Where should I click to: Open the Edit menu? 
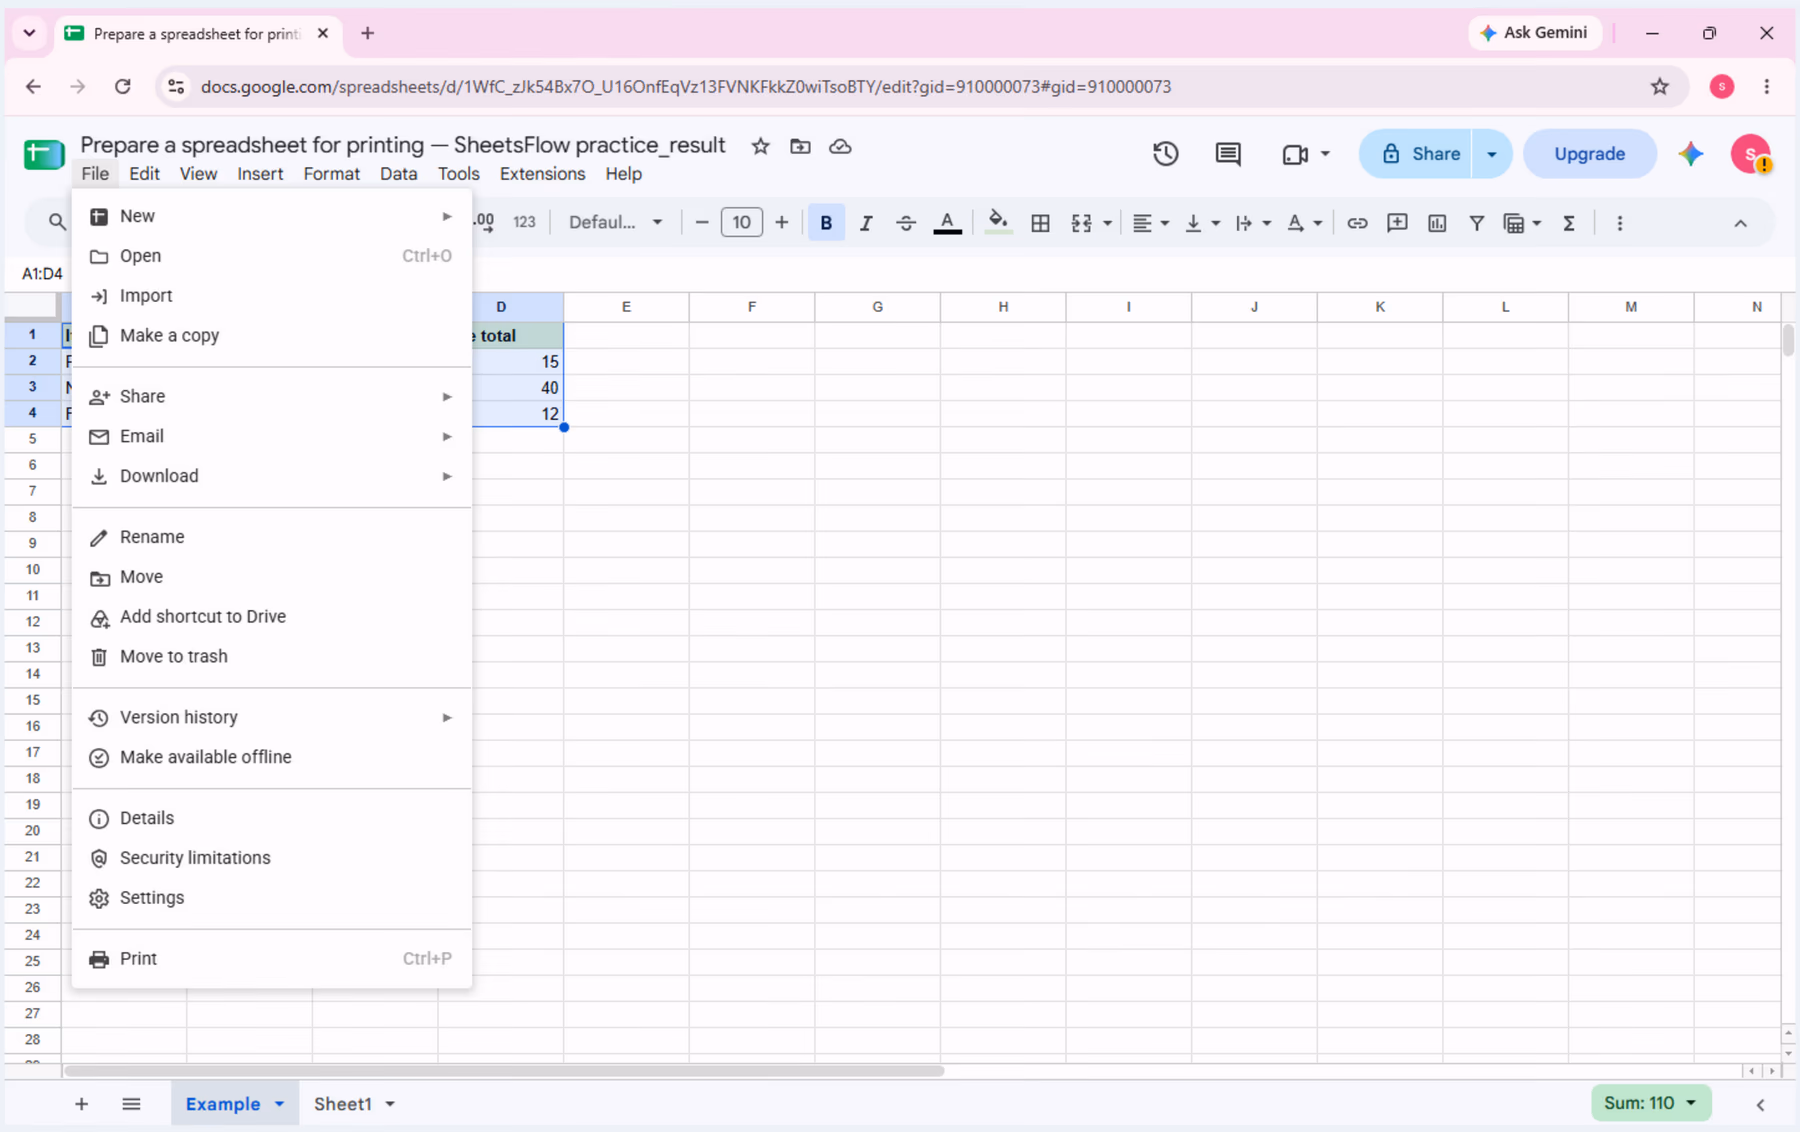[x=144, y=174]
